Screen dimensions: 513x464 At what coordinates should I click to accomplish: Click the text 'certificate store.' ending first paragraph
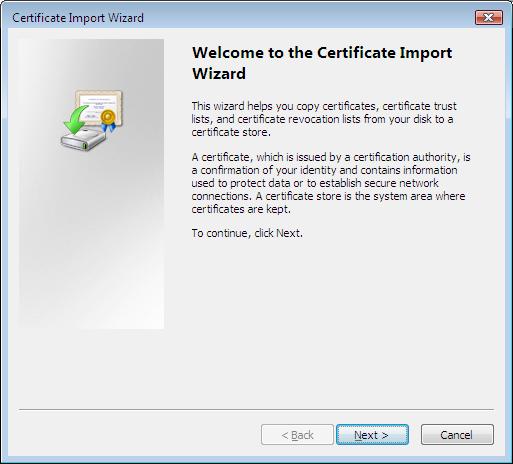231,132
